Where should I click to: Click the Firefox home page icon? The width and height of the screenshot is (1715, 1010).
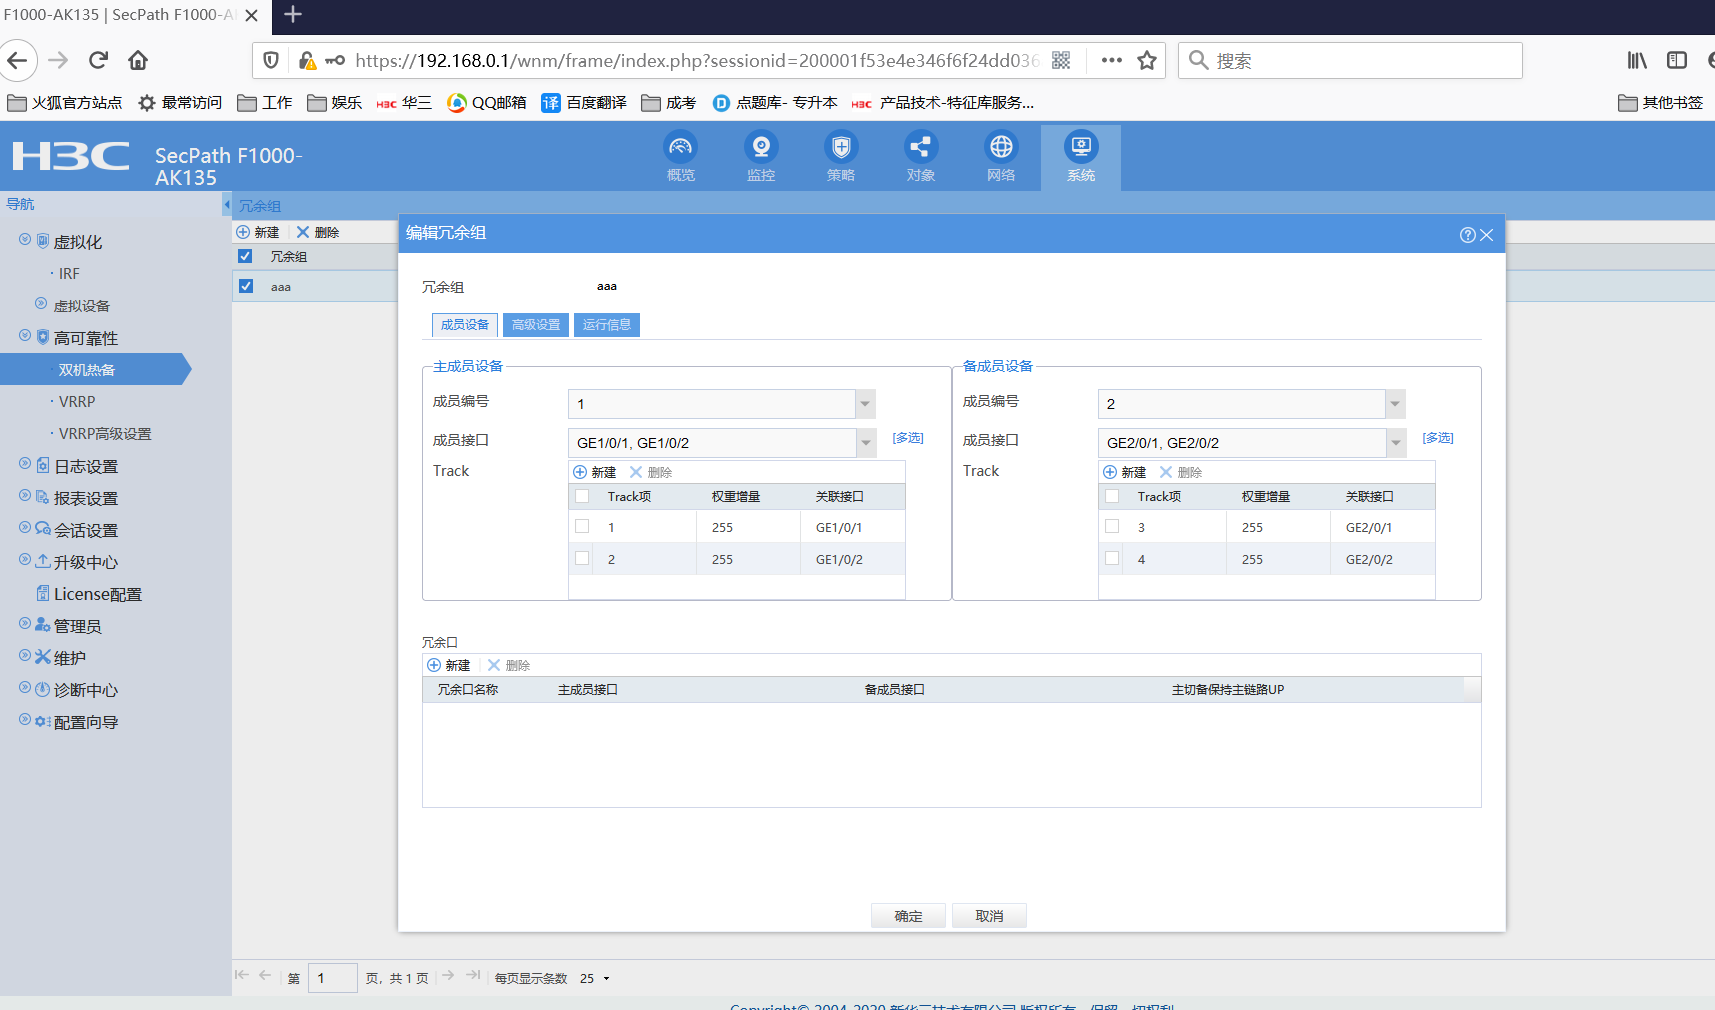tap(138, 61)
